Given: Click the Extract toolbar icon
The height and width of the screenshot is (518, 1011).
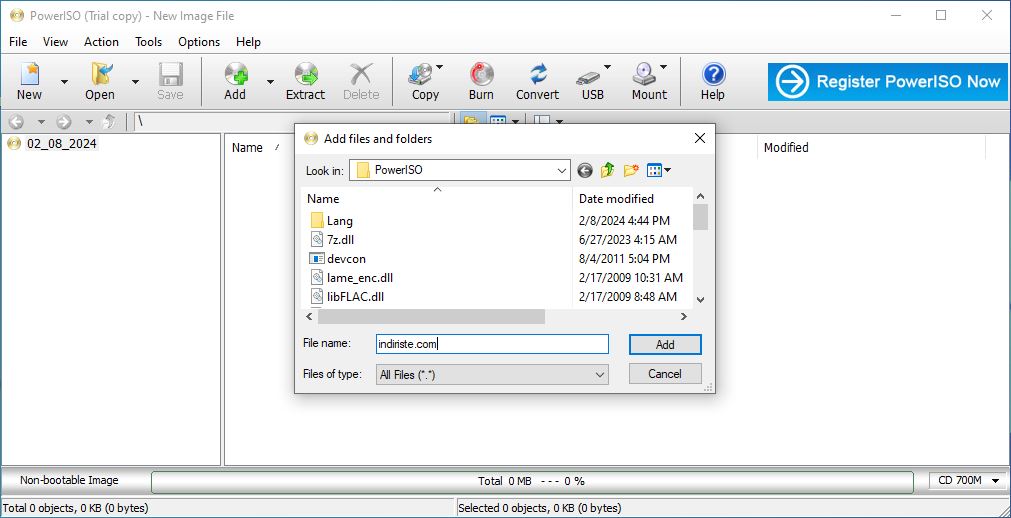Looking at the screenshot, I should (306, 81).
